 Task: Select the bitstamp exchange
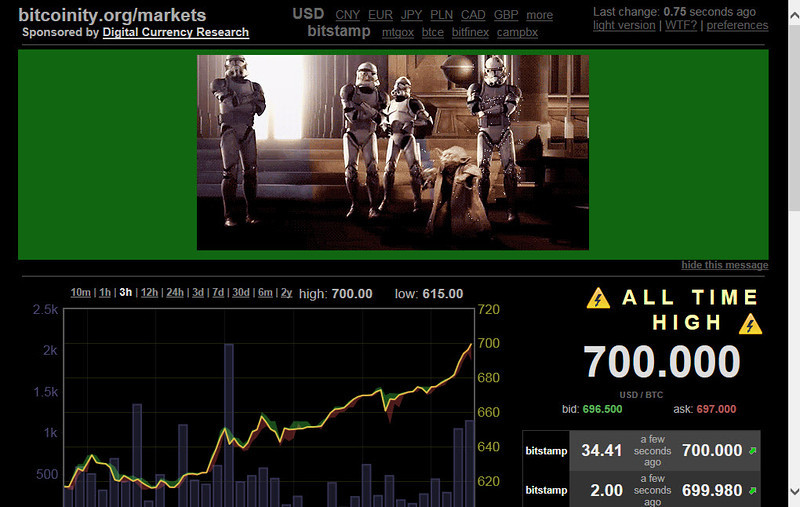(339, 31)
